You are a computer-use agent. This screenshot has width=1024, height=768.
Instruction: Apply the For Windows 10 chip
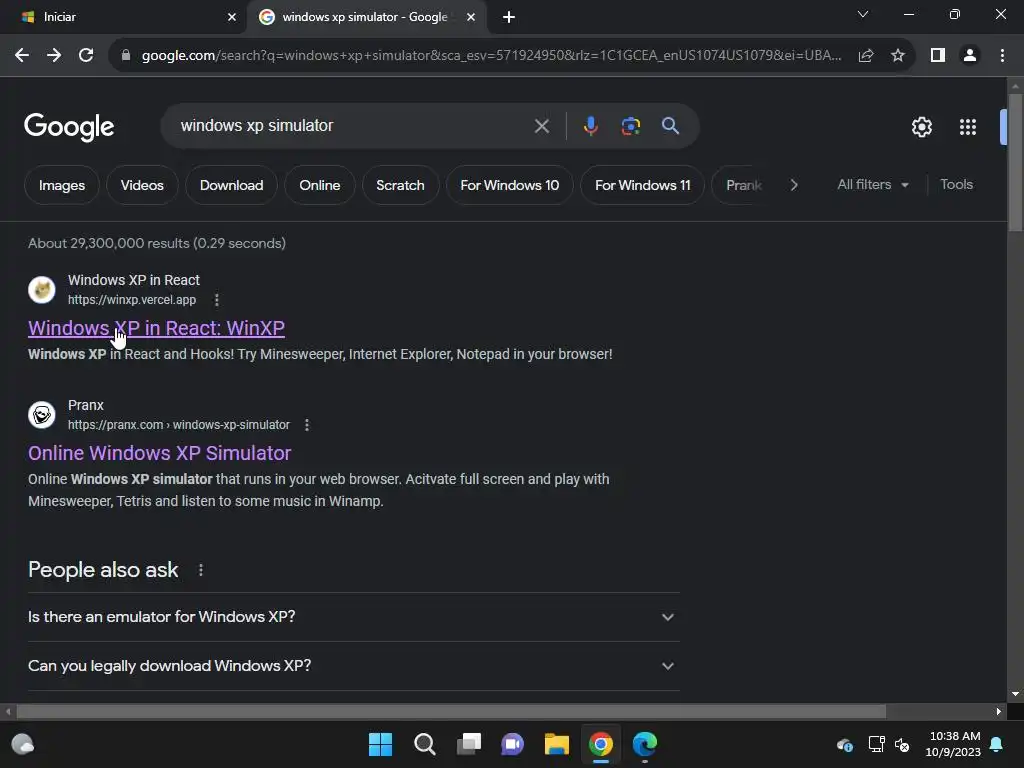[509, 185]
